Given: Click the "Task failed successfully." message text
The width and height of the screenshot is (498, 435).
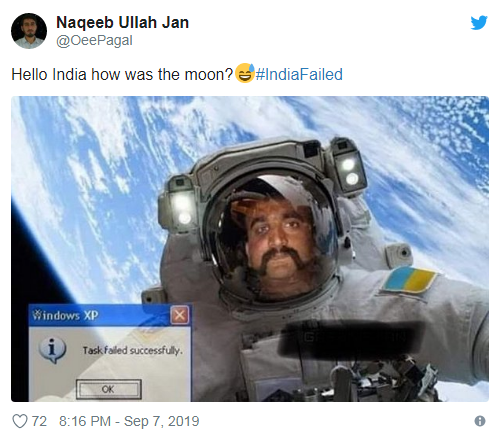Looking at the screenshot, I should [x=133, y=350].
